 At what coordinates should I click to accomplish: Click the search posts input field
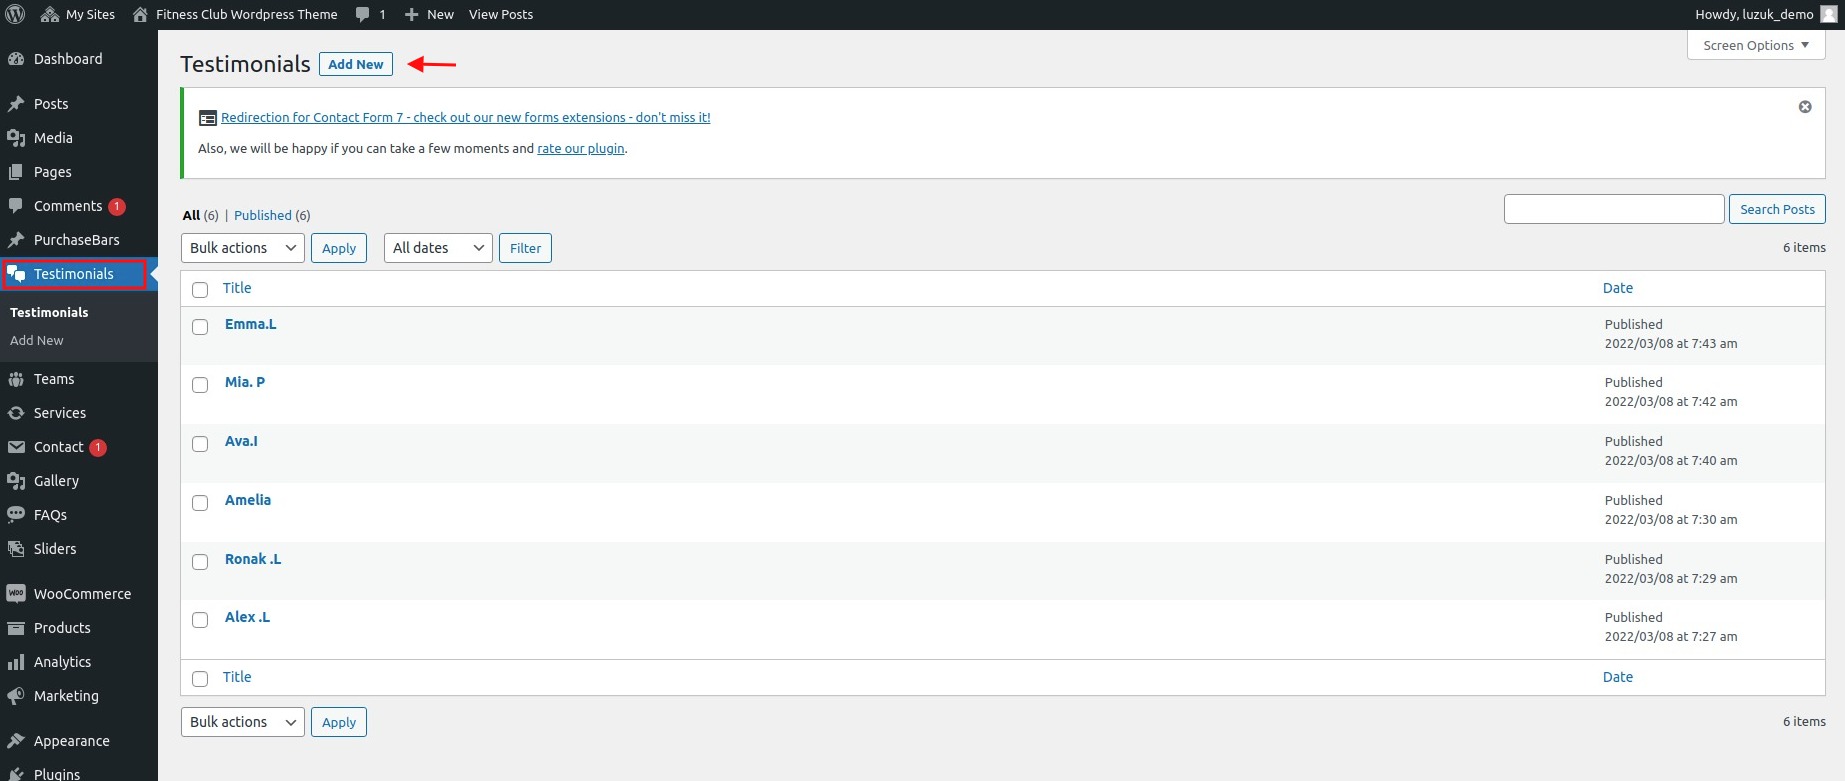pyautogui.click(x=1614, y=209)
